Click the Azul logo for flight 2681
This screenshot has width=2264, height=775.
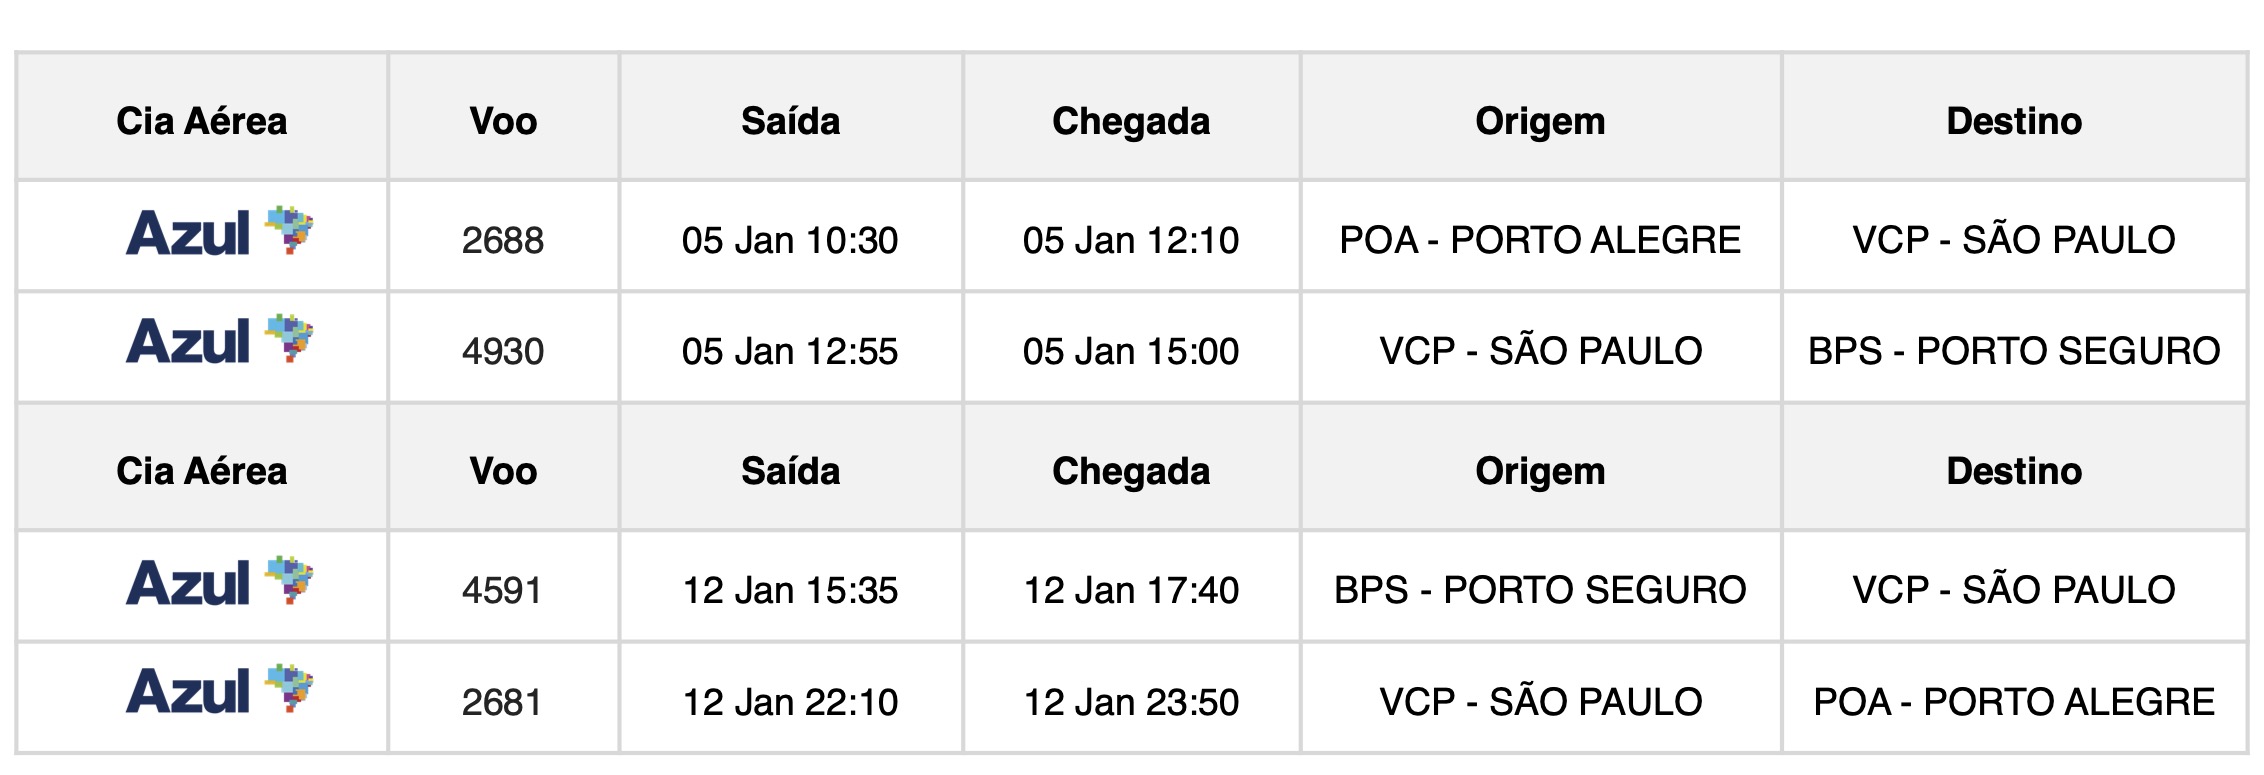coord(220,689)
